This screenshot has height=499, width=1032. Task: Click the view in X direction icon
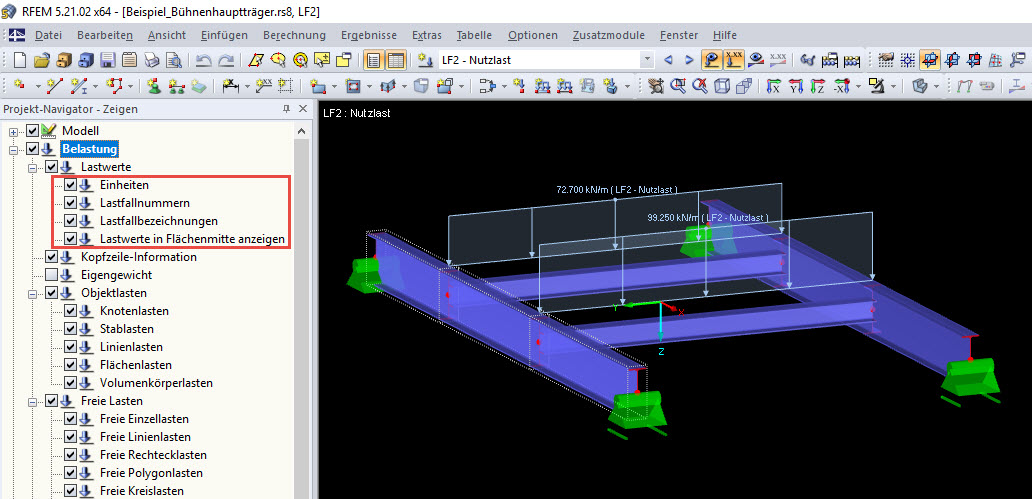(x=774, y=86)
